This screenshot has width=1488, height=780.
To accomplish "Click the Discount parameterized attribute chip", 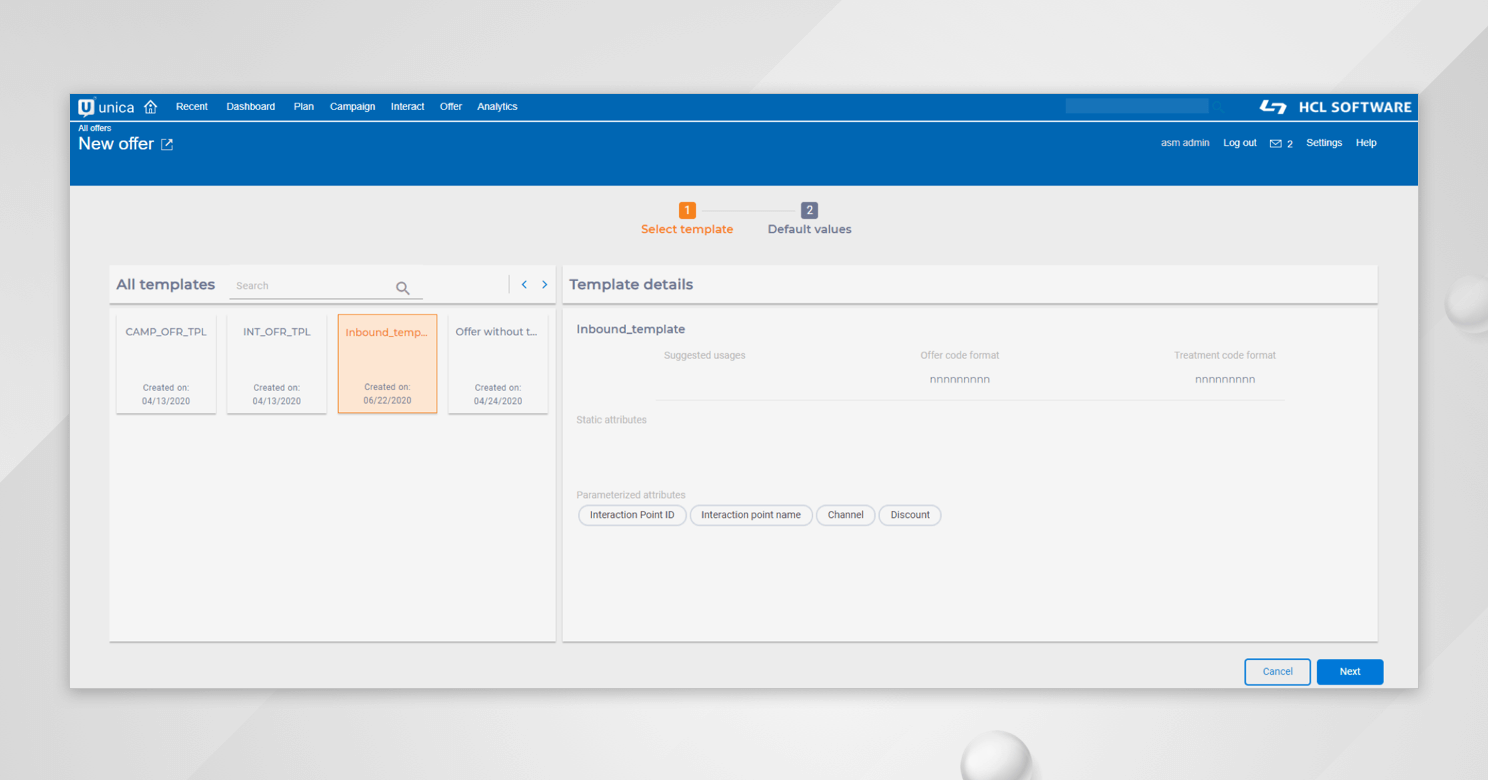I will (x=909, y=515).
